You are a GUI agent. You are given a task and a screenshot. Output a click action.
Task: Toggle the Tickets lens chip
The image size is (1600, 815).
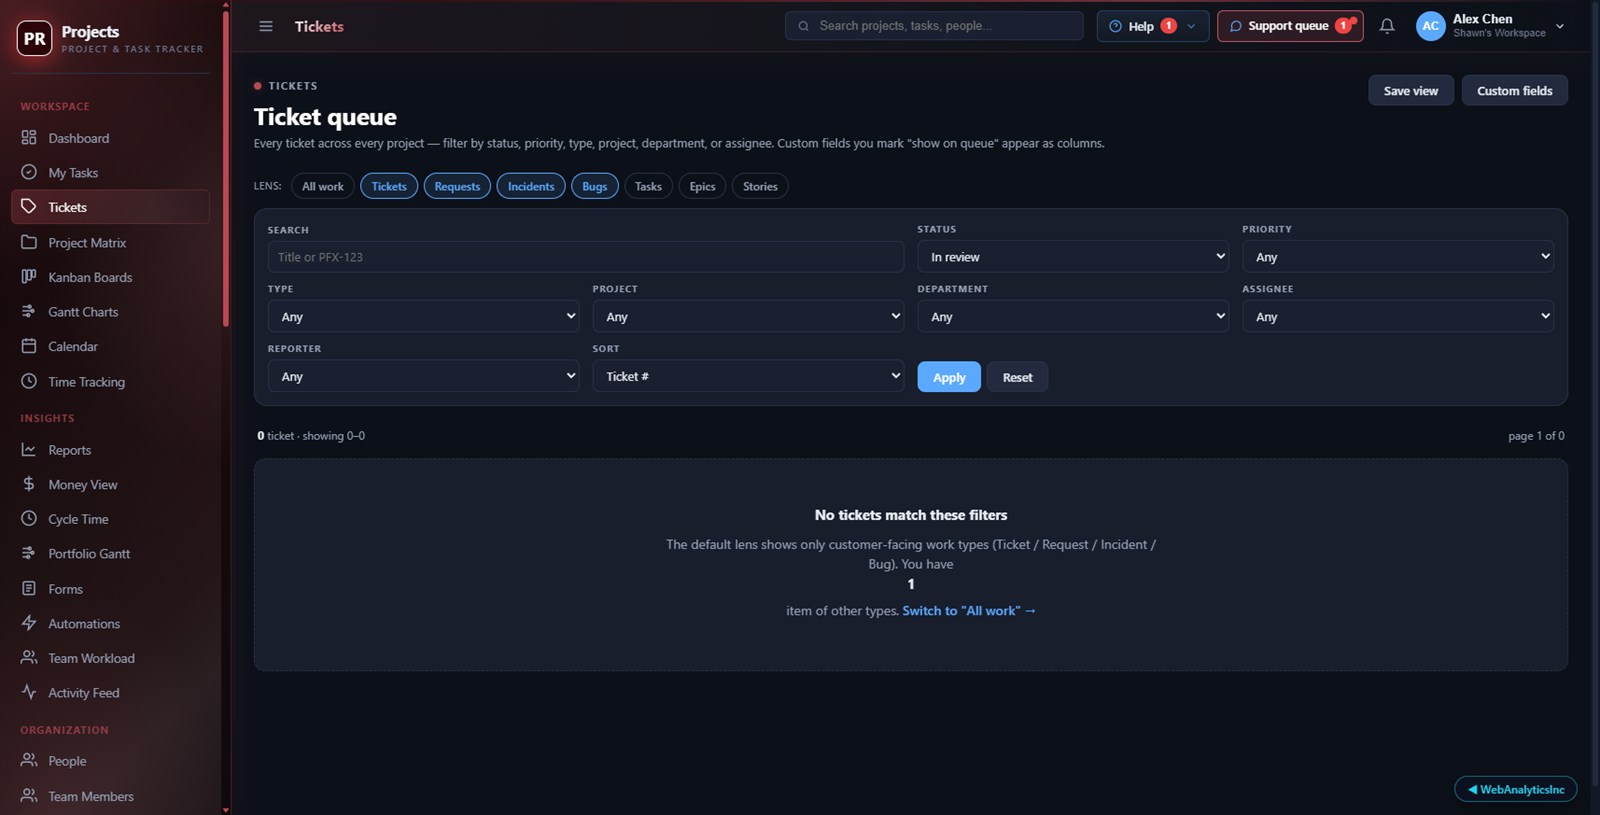(x=389, y=186)
